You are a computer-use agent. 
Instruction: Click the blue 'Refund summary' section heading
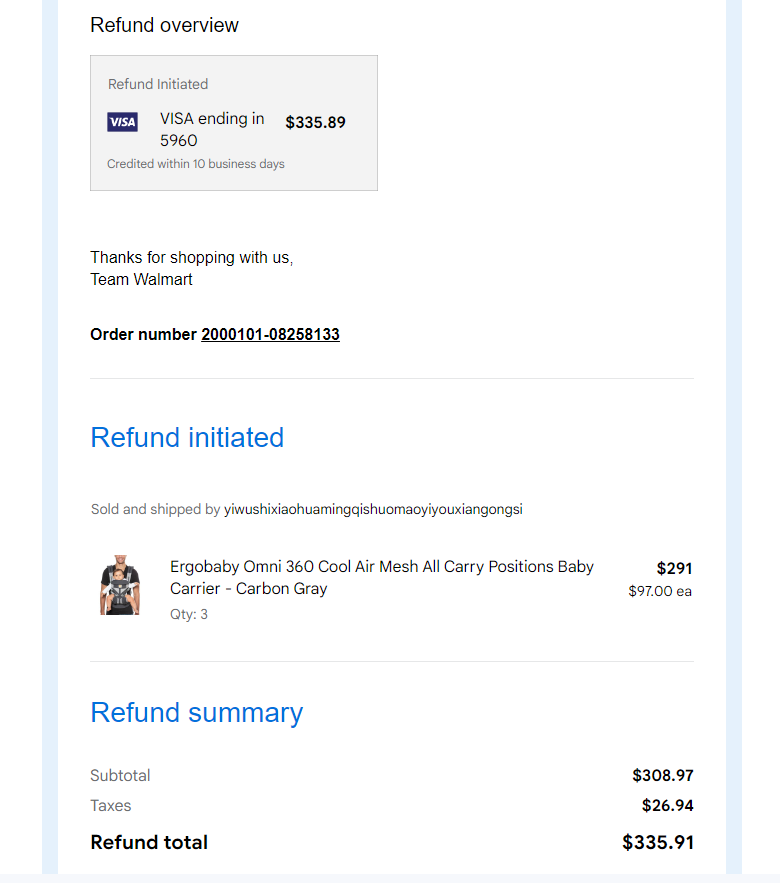197,712
